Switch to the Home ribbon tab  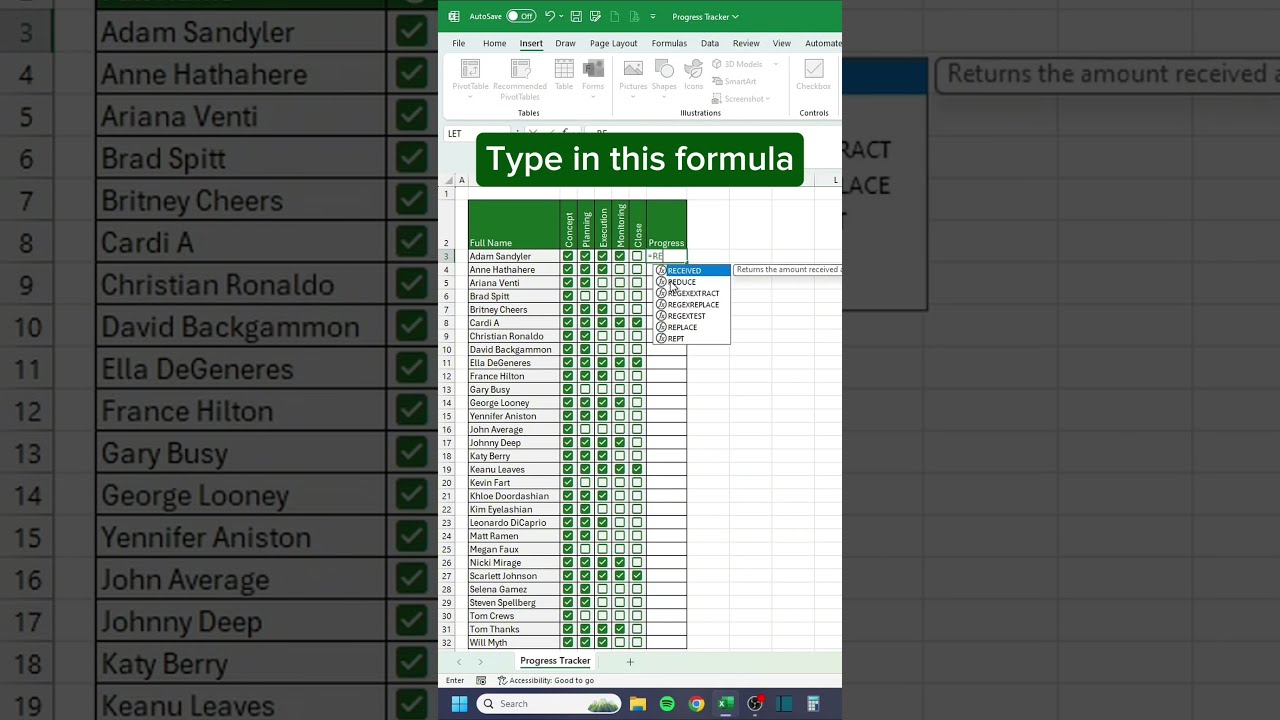click(494, 44)
